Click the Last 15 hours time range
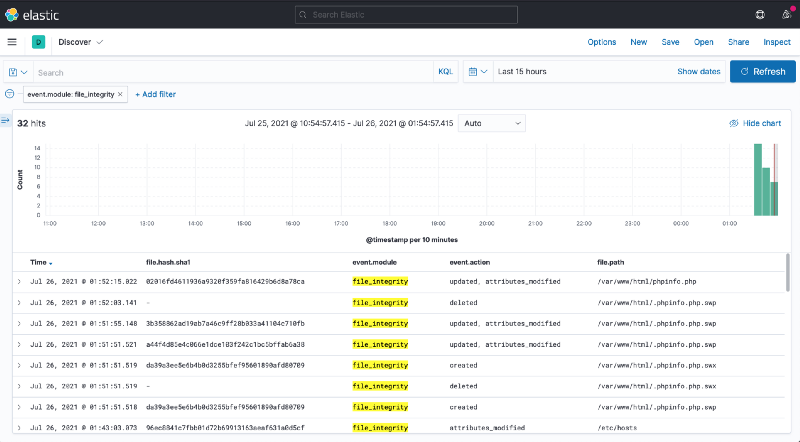This screenshot has width=800, height=442. point(522,71)
